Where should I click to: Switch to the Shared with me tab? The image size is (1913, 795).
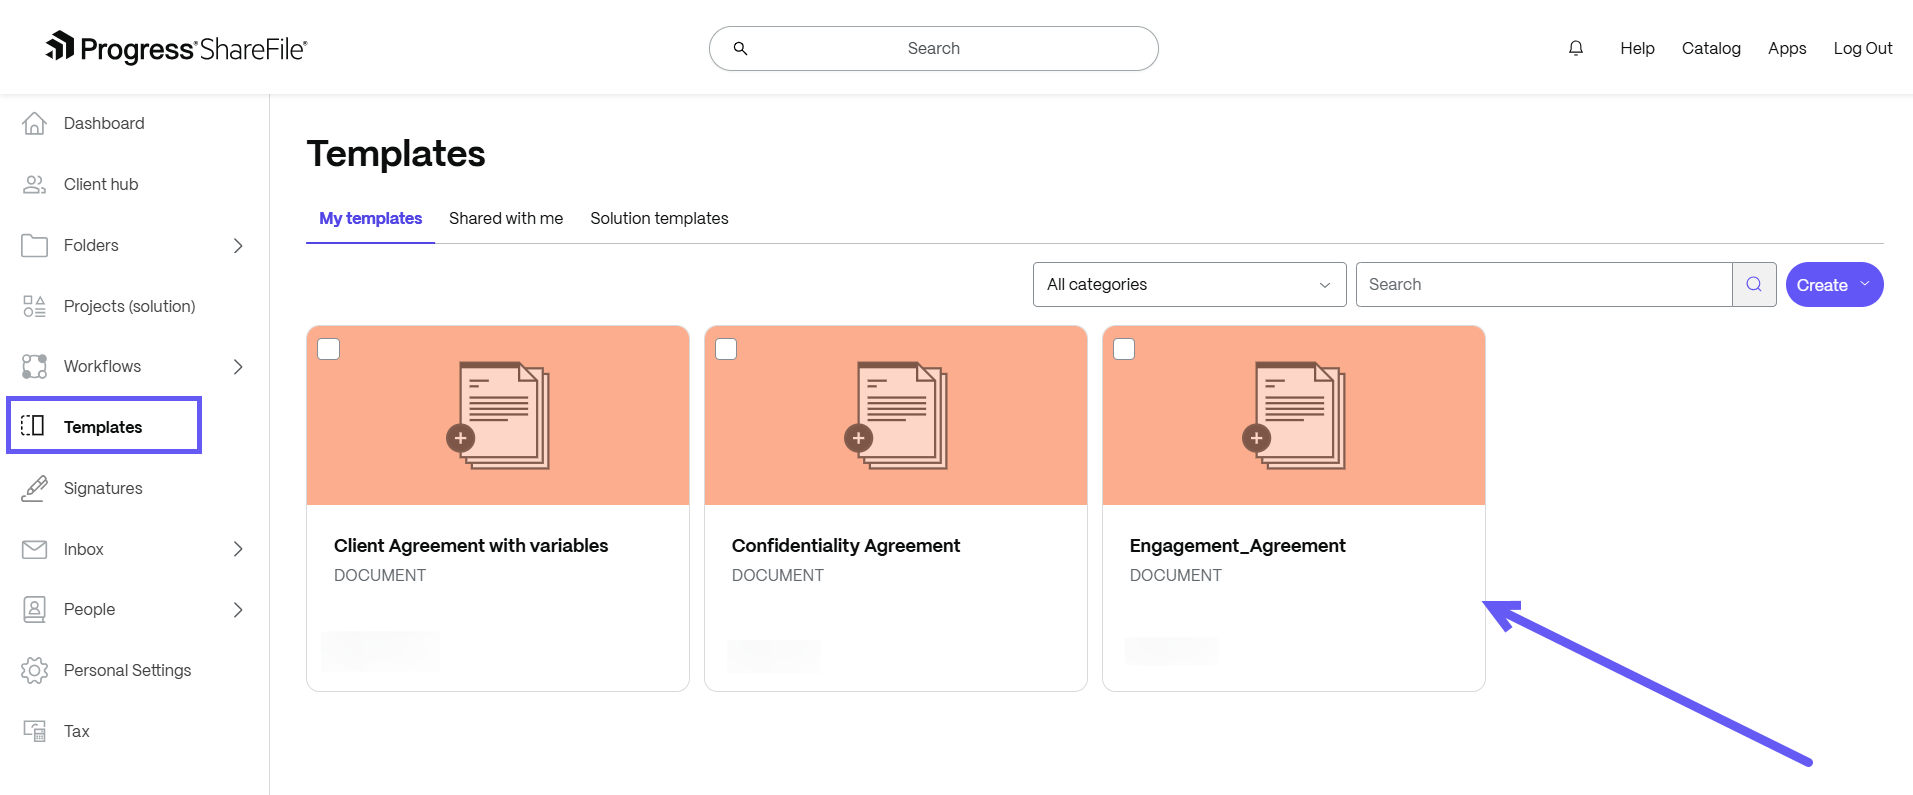[x=505, y=218]
